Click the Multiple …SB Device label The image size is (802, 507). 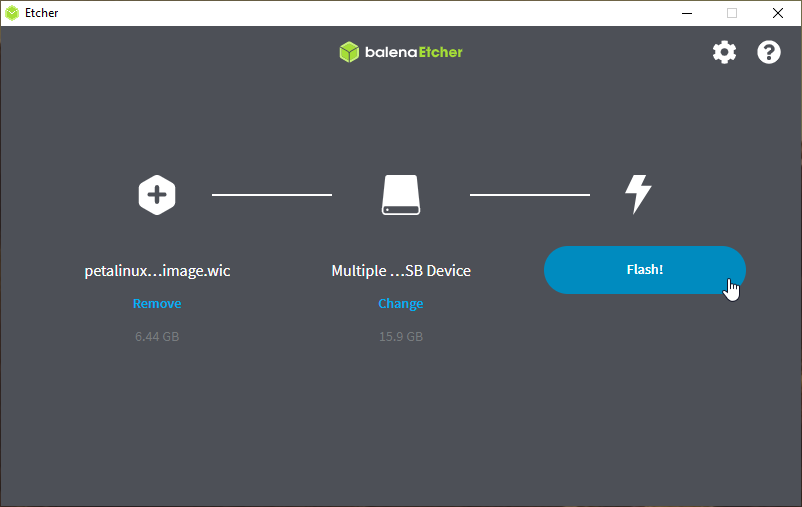(x=401, y=271)
